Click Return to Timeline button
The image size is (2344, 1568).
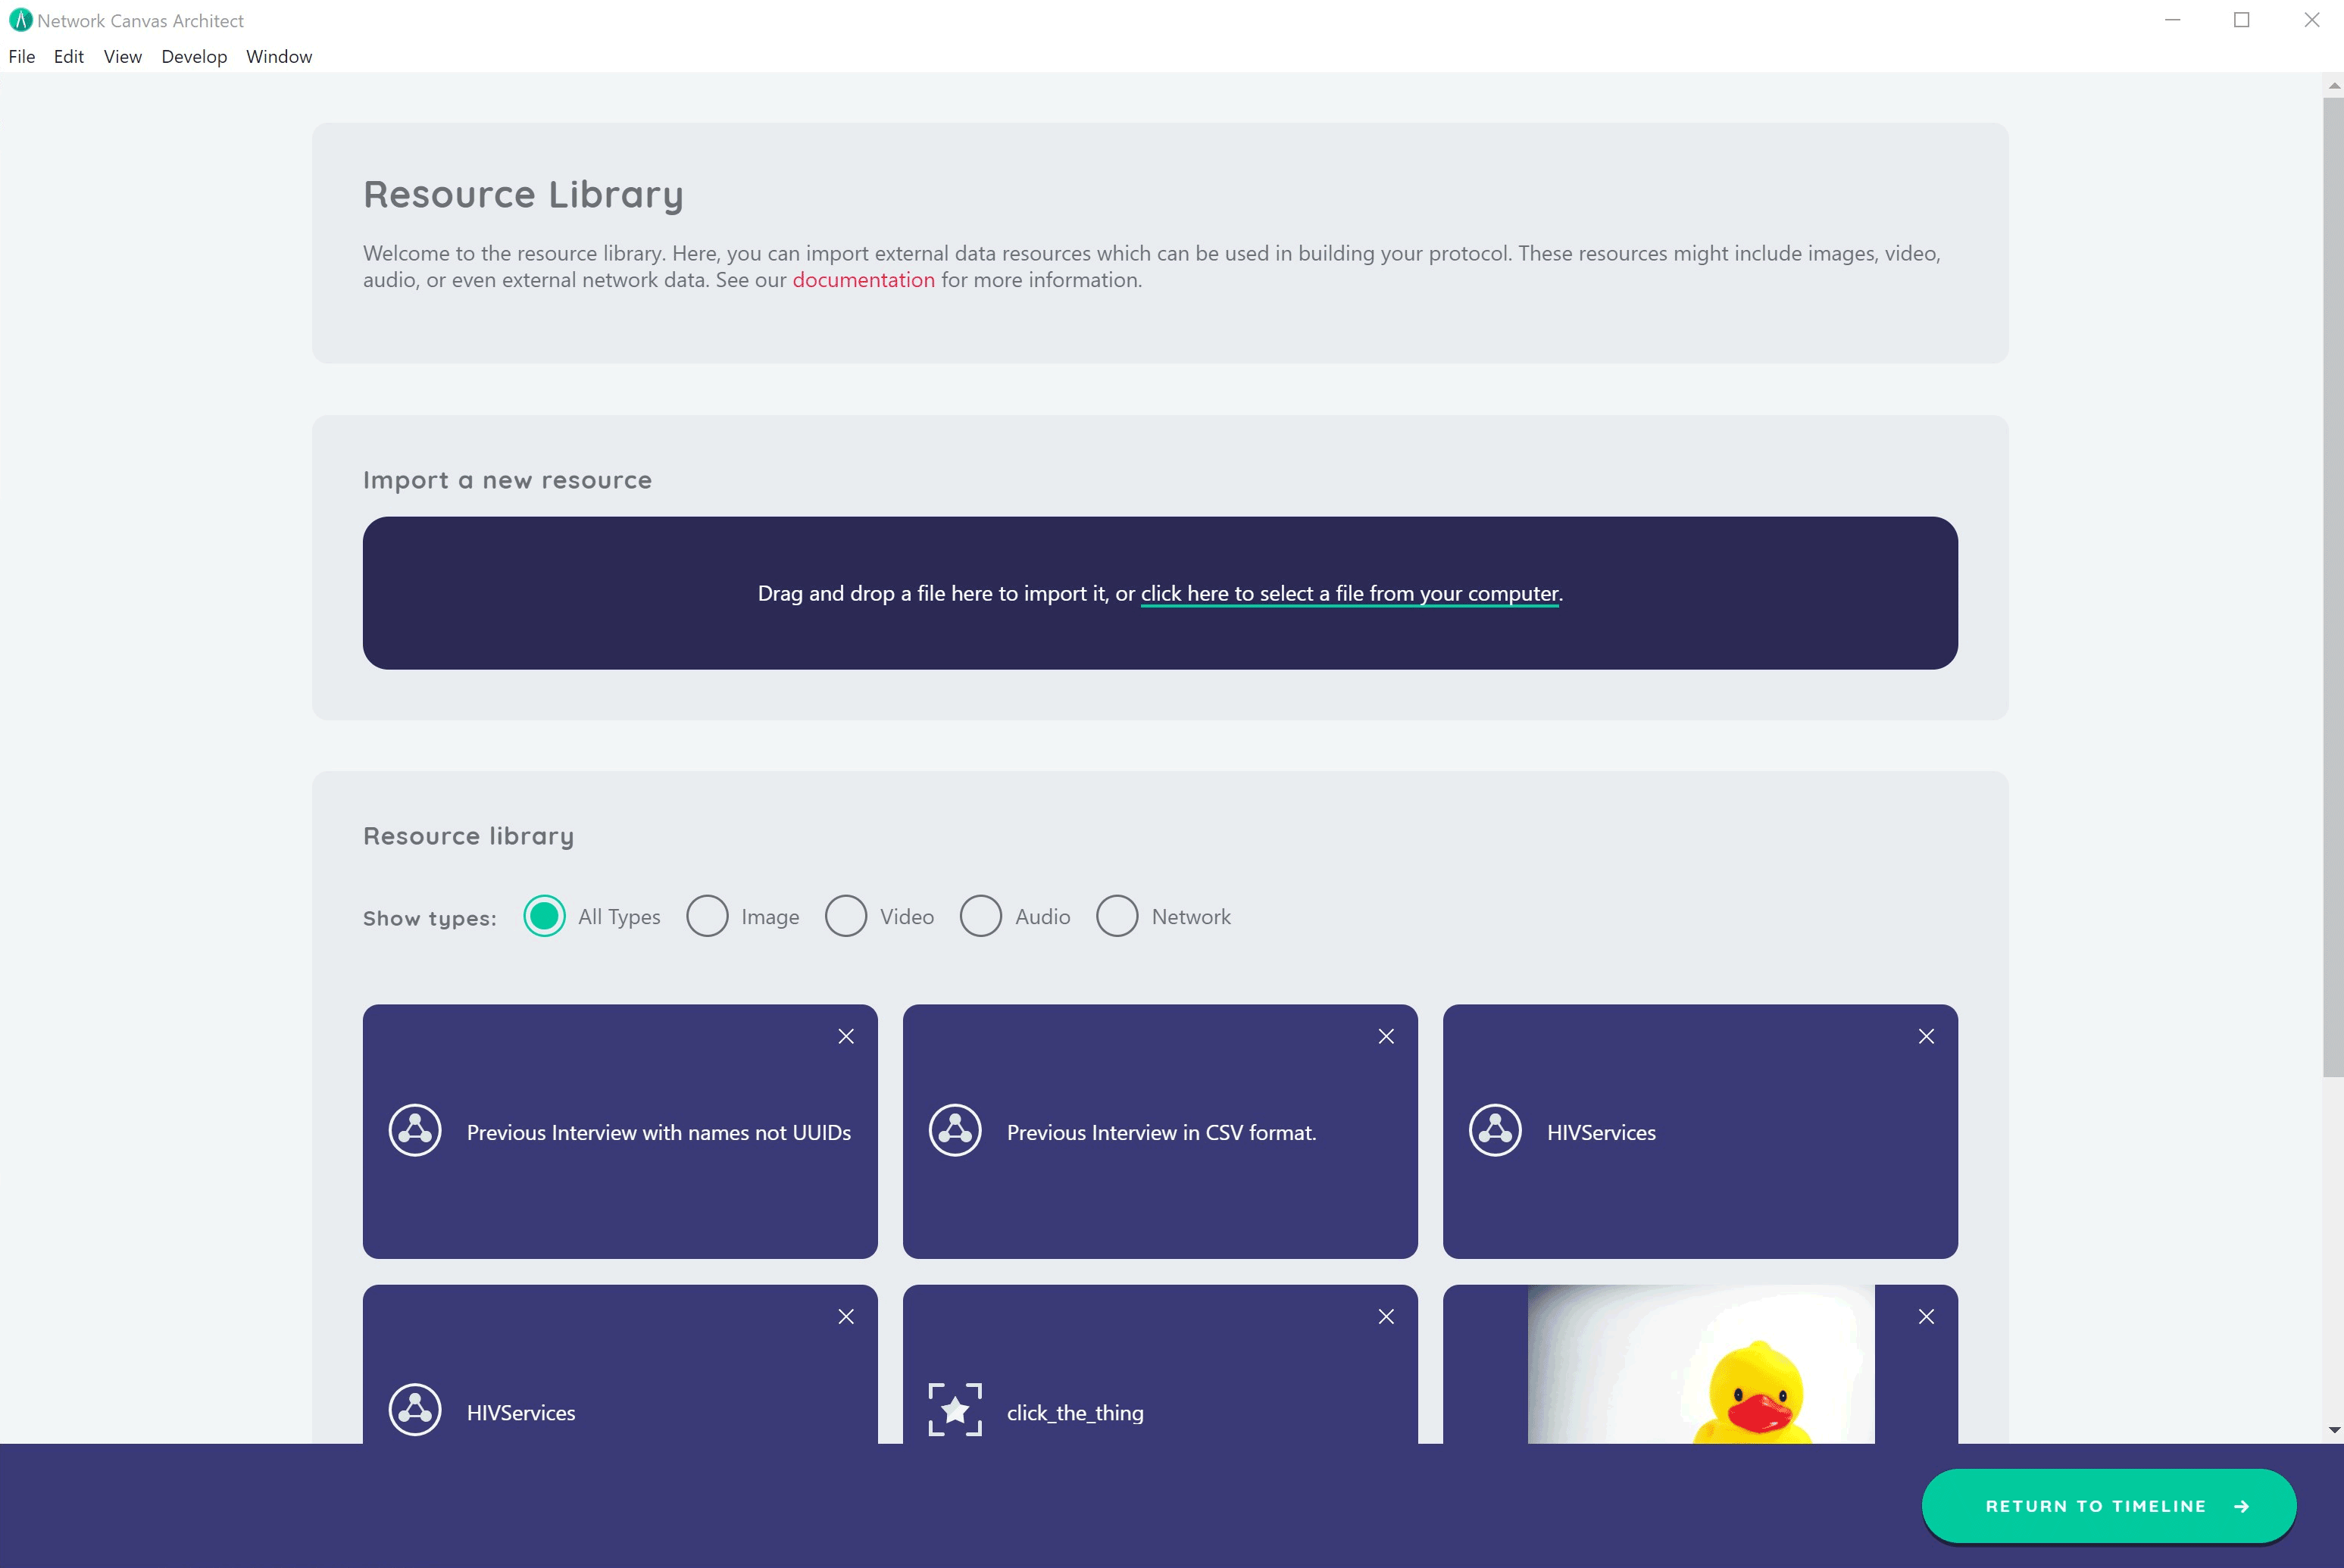pyautogui.click(x=2108, y=1505)
